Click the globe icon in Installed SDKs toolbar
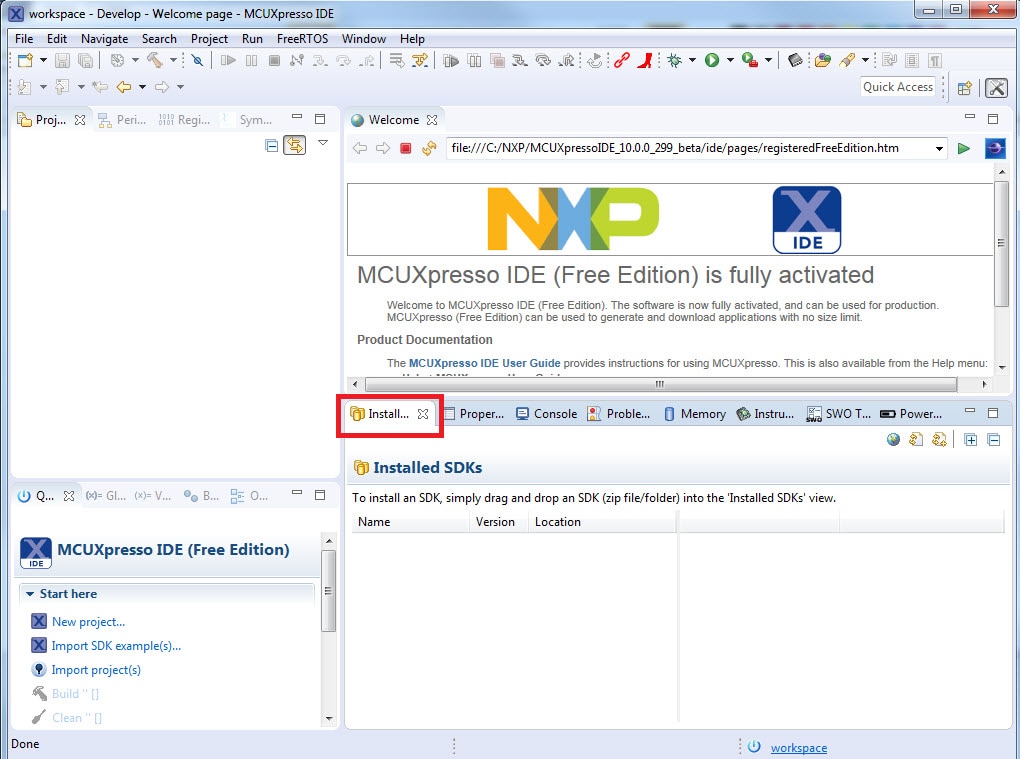Viewport: 1020px width, 759px height. click(894, 439)
